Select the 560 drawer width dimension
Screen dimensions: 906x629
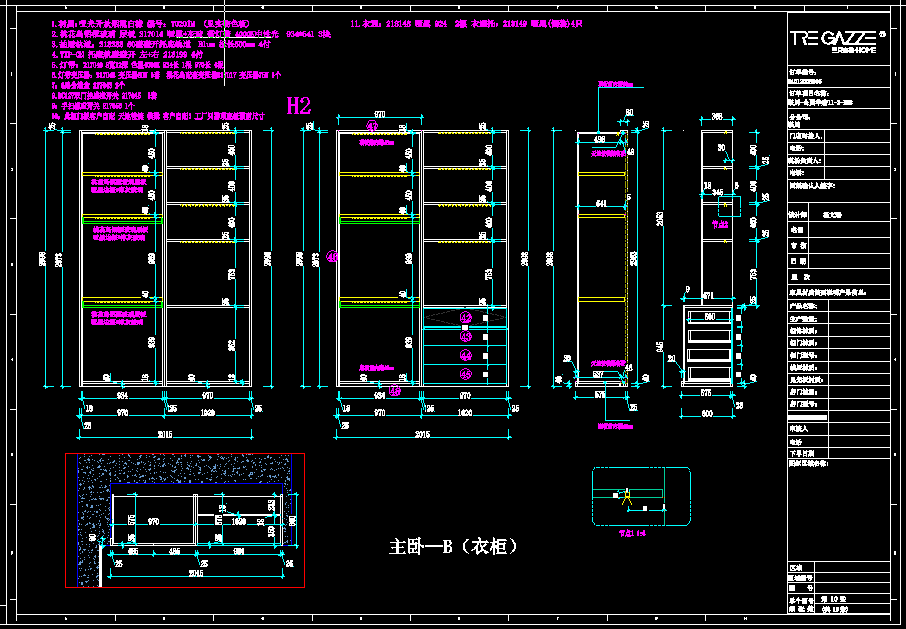[x=710, y=316]
